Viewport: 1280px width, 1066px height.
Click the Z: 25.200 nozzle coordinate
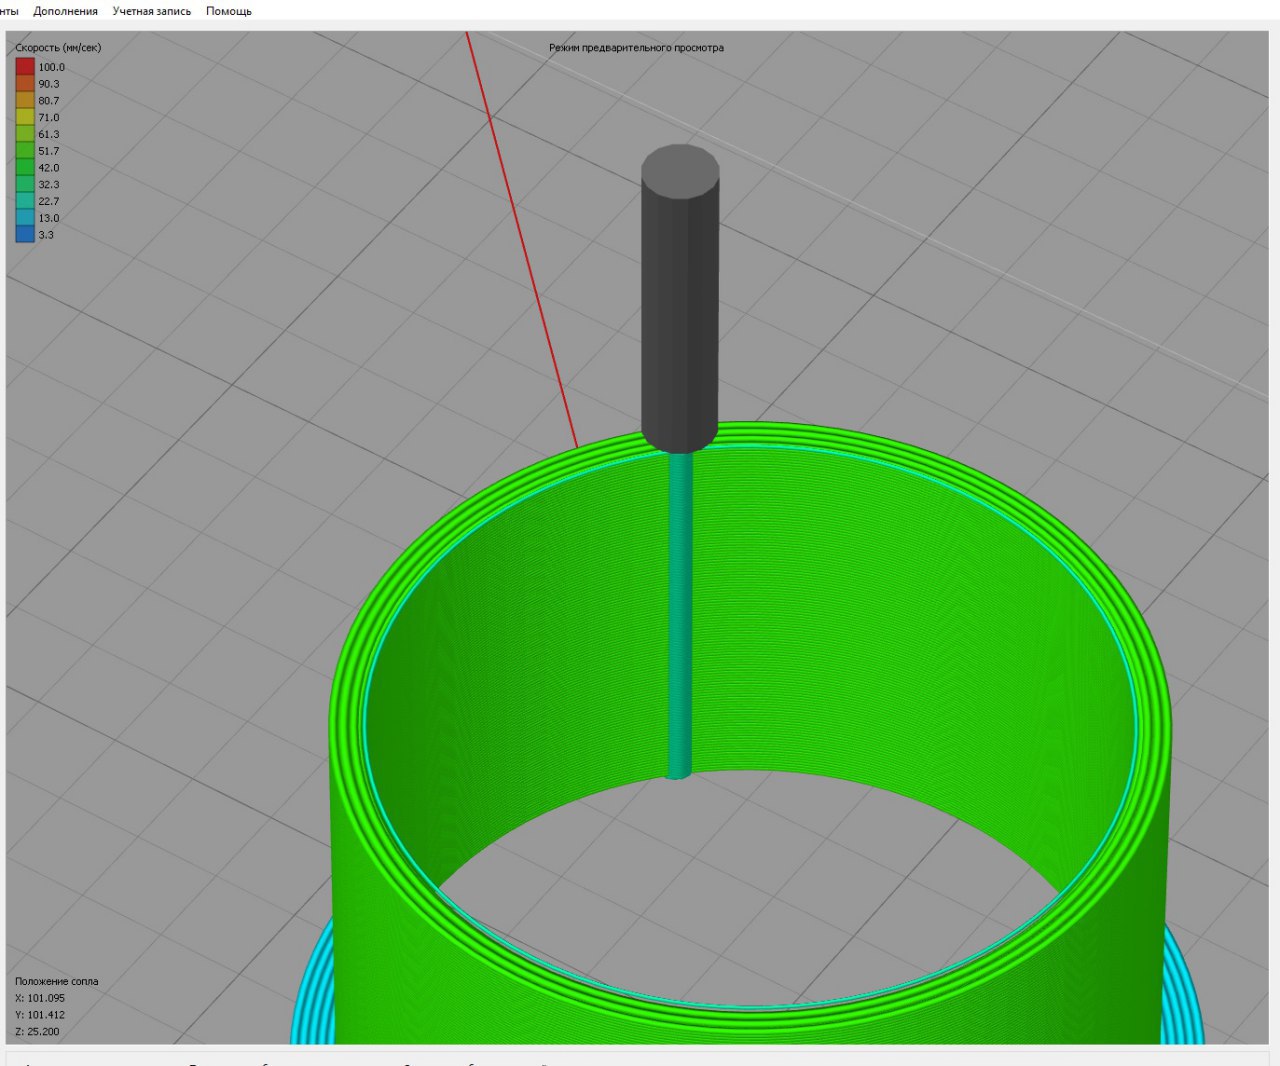[37, 1032]
